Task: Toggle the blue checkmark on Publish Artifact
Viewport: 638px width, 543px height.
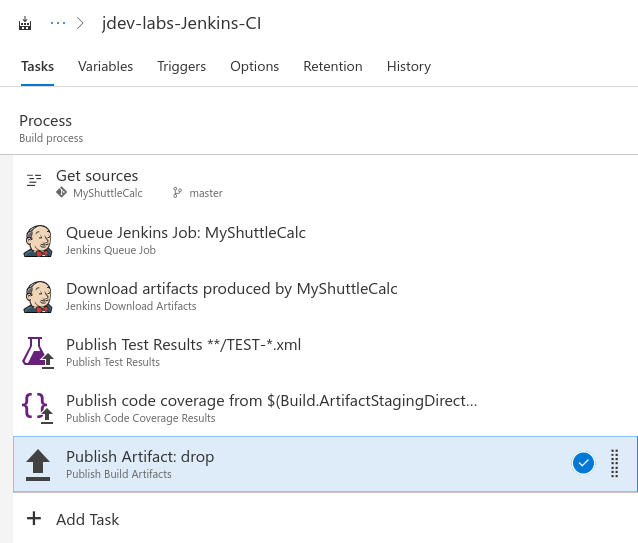Action: coord(583,463)
